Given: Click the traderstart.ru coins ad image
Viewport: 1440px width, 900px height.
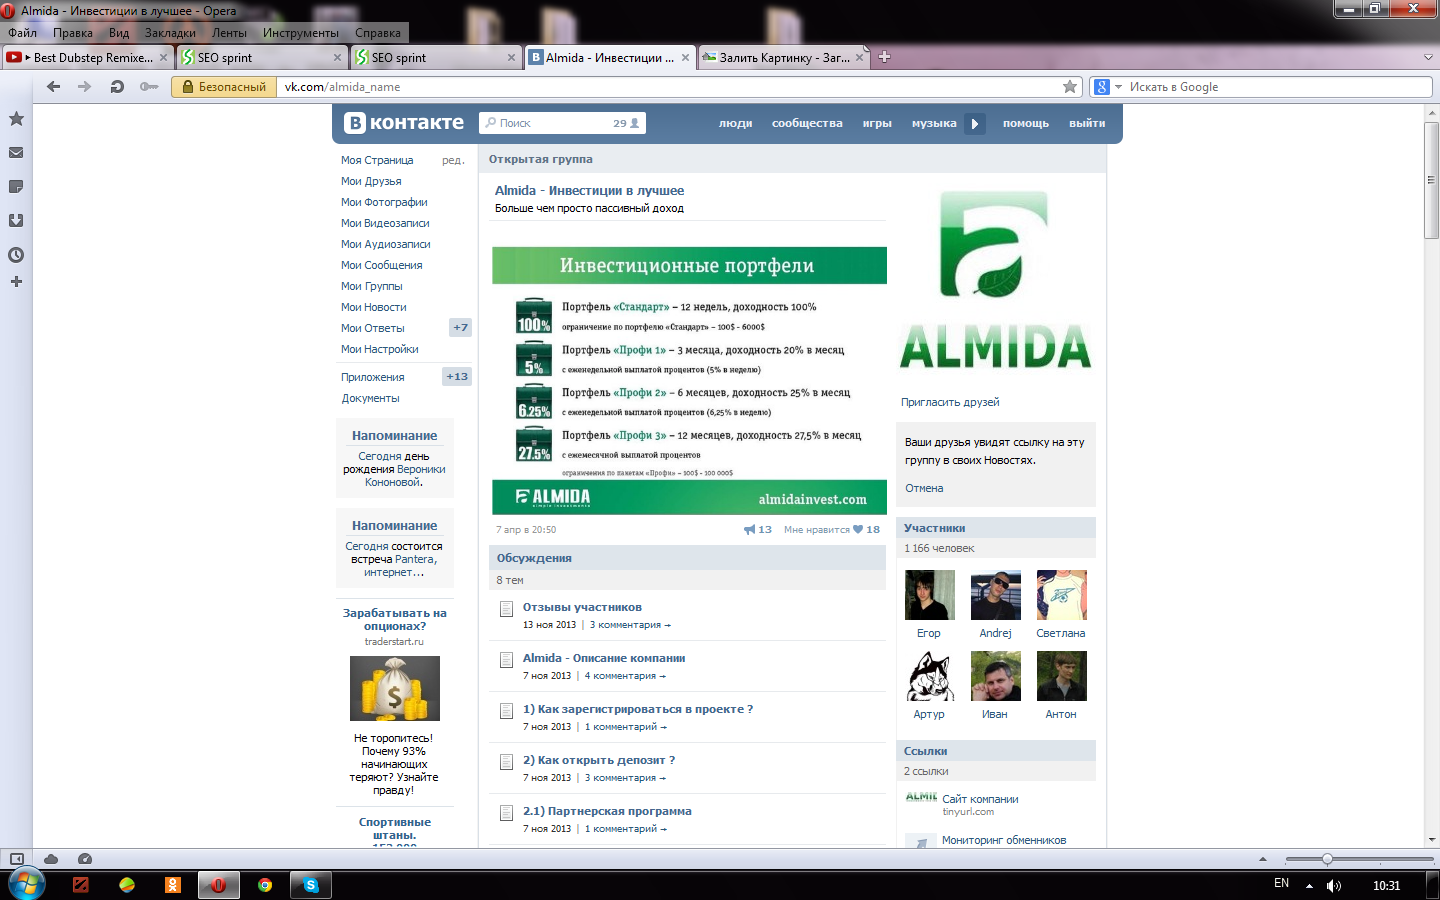Looking at the screenshot, I should pos(395,688).
